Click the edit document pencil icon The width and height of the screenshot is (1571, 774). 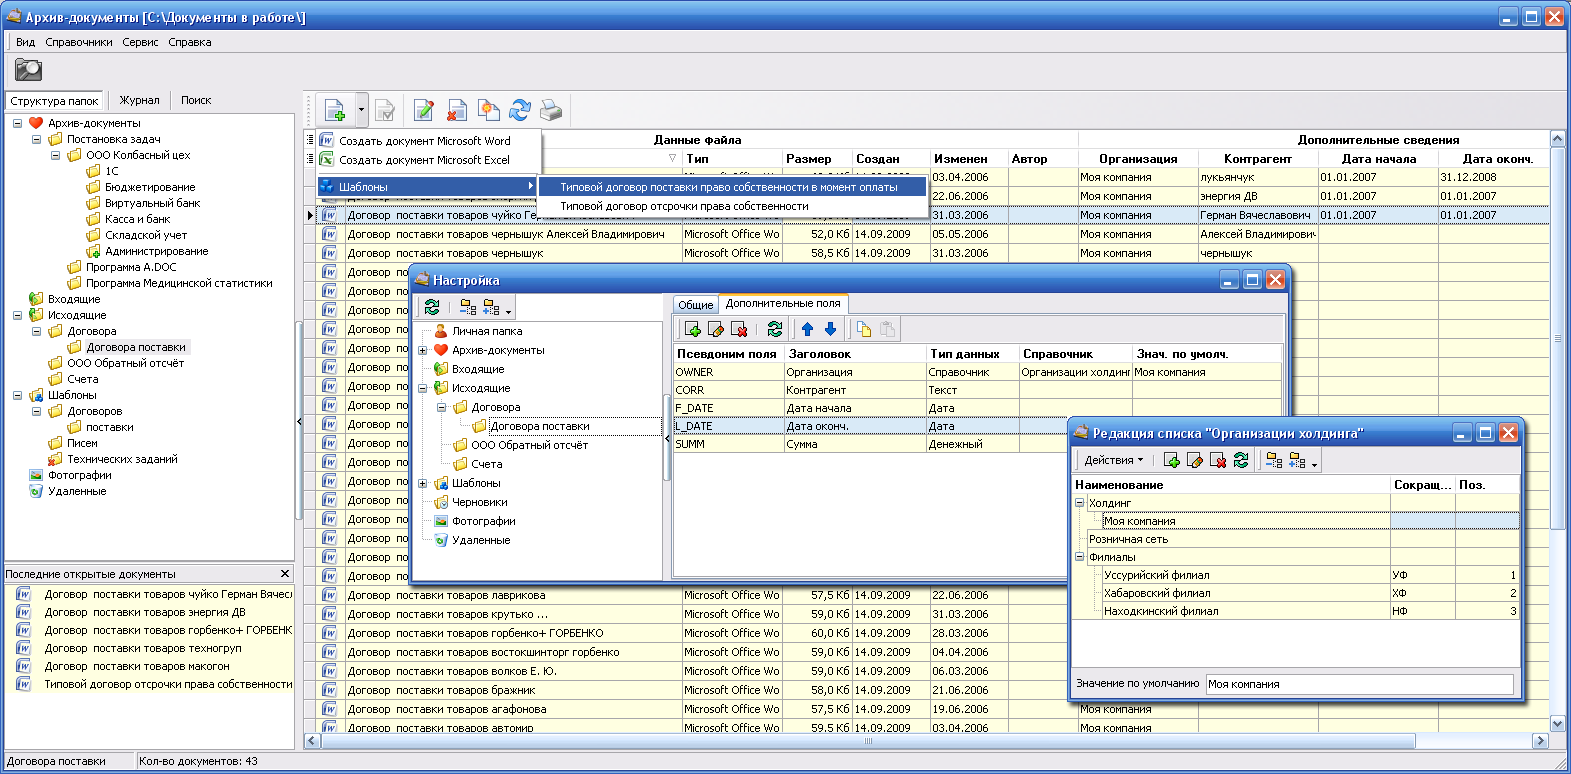pos(424,110)
